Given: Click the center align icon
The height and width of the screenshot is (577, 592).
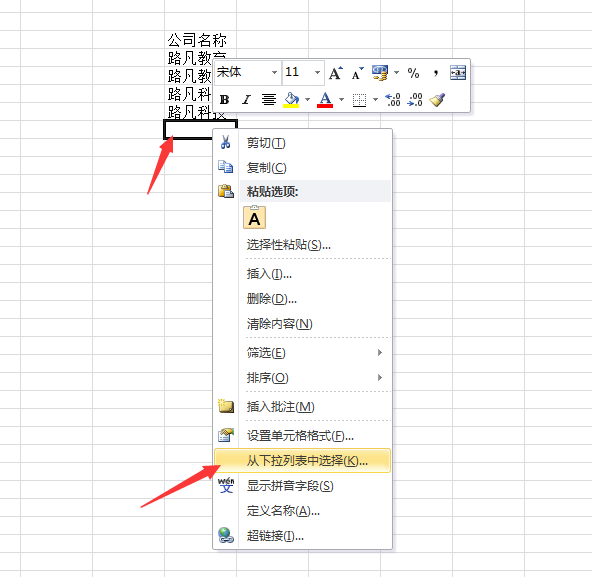Looking at the screenshot, I should pyautogui.click(x=269, y=100).
